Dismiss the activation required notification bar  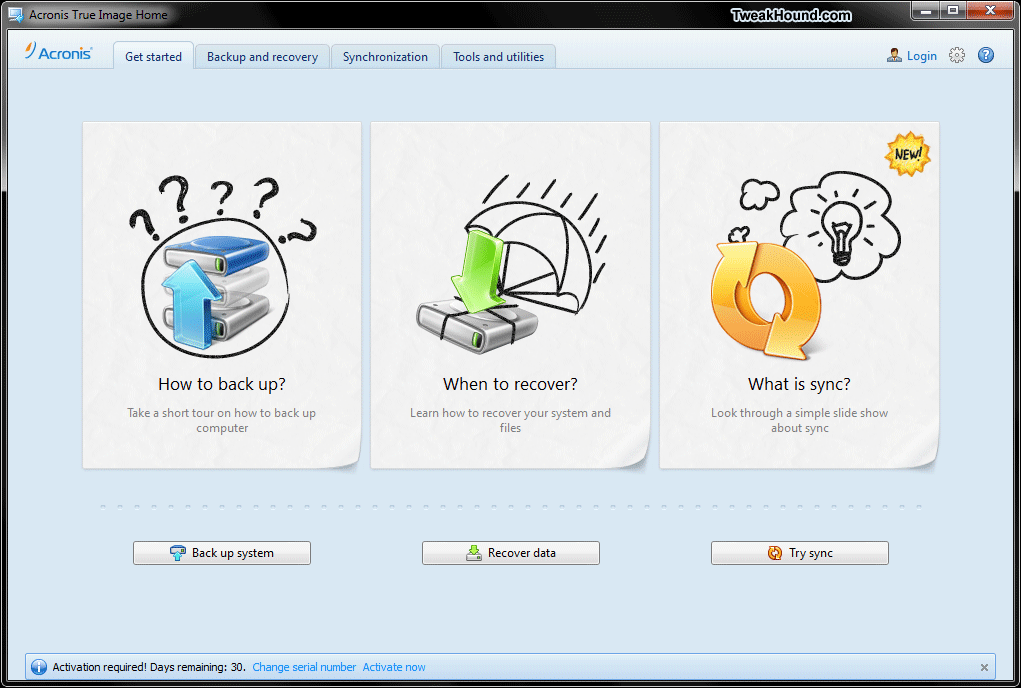pyautogui.click(x=984, y=667)
